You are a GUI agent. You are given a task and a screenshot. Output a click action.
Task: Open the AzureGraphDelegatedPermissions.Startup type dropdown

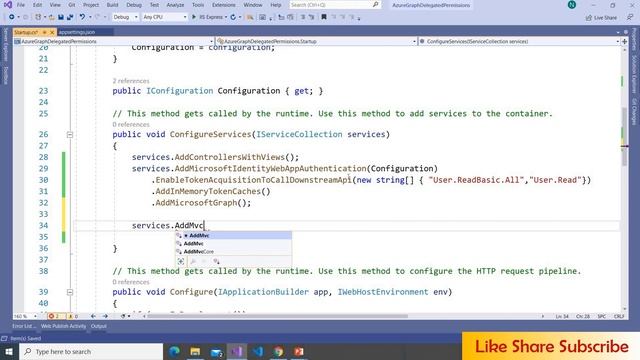click(316, 41)
